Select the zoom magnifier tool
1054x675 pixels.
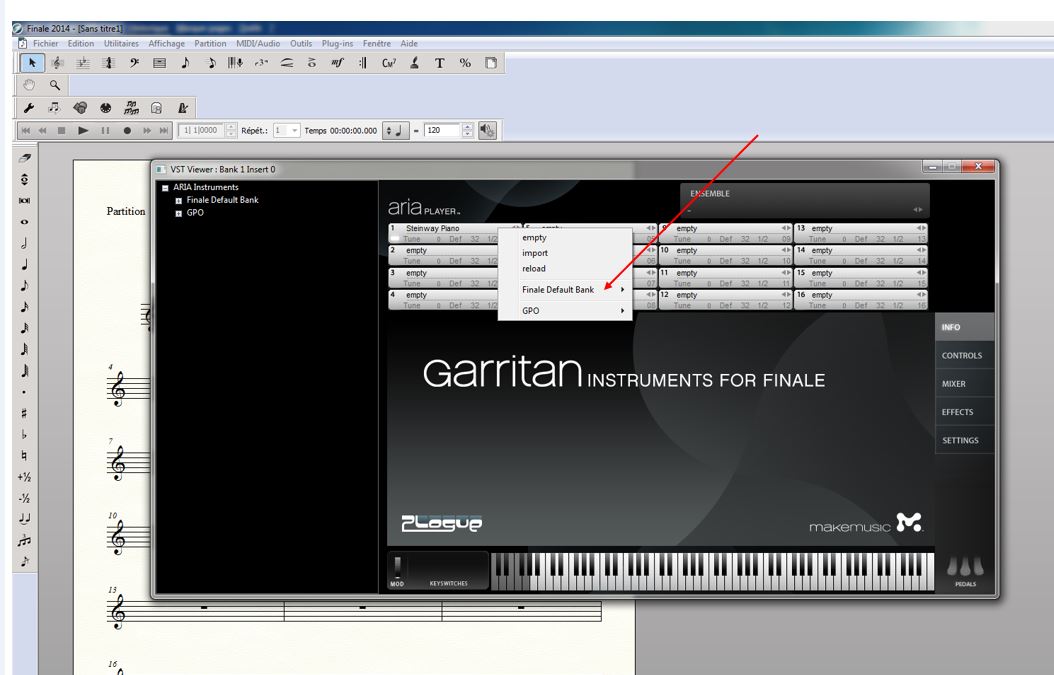pyautogui.click(x=56, y=86)
